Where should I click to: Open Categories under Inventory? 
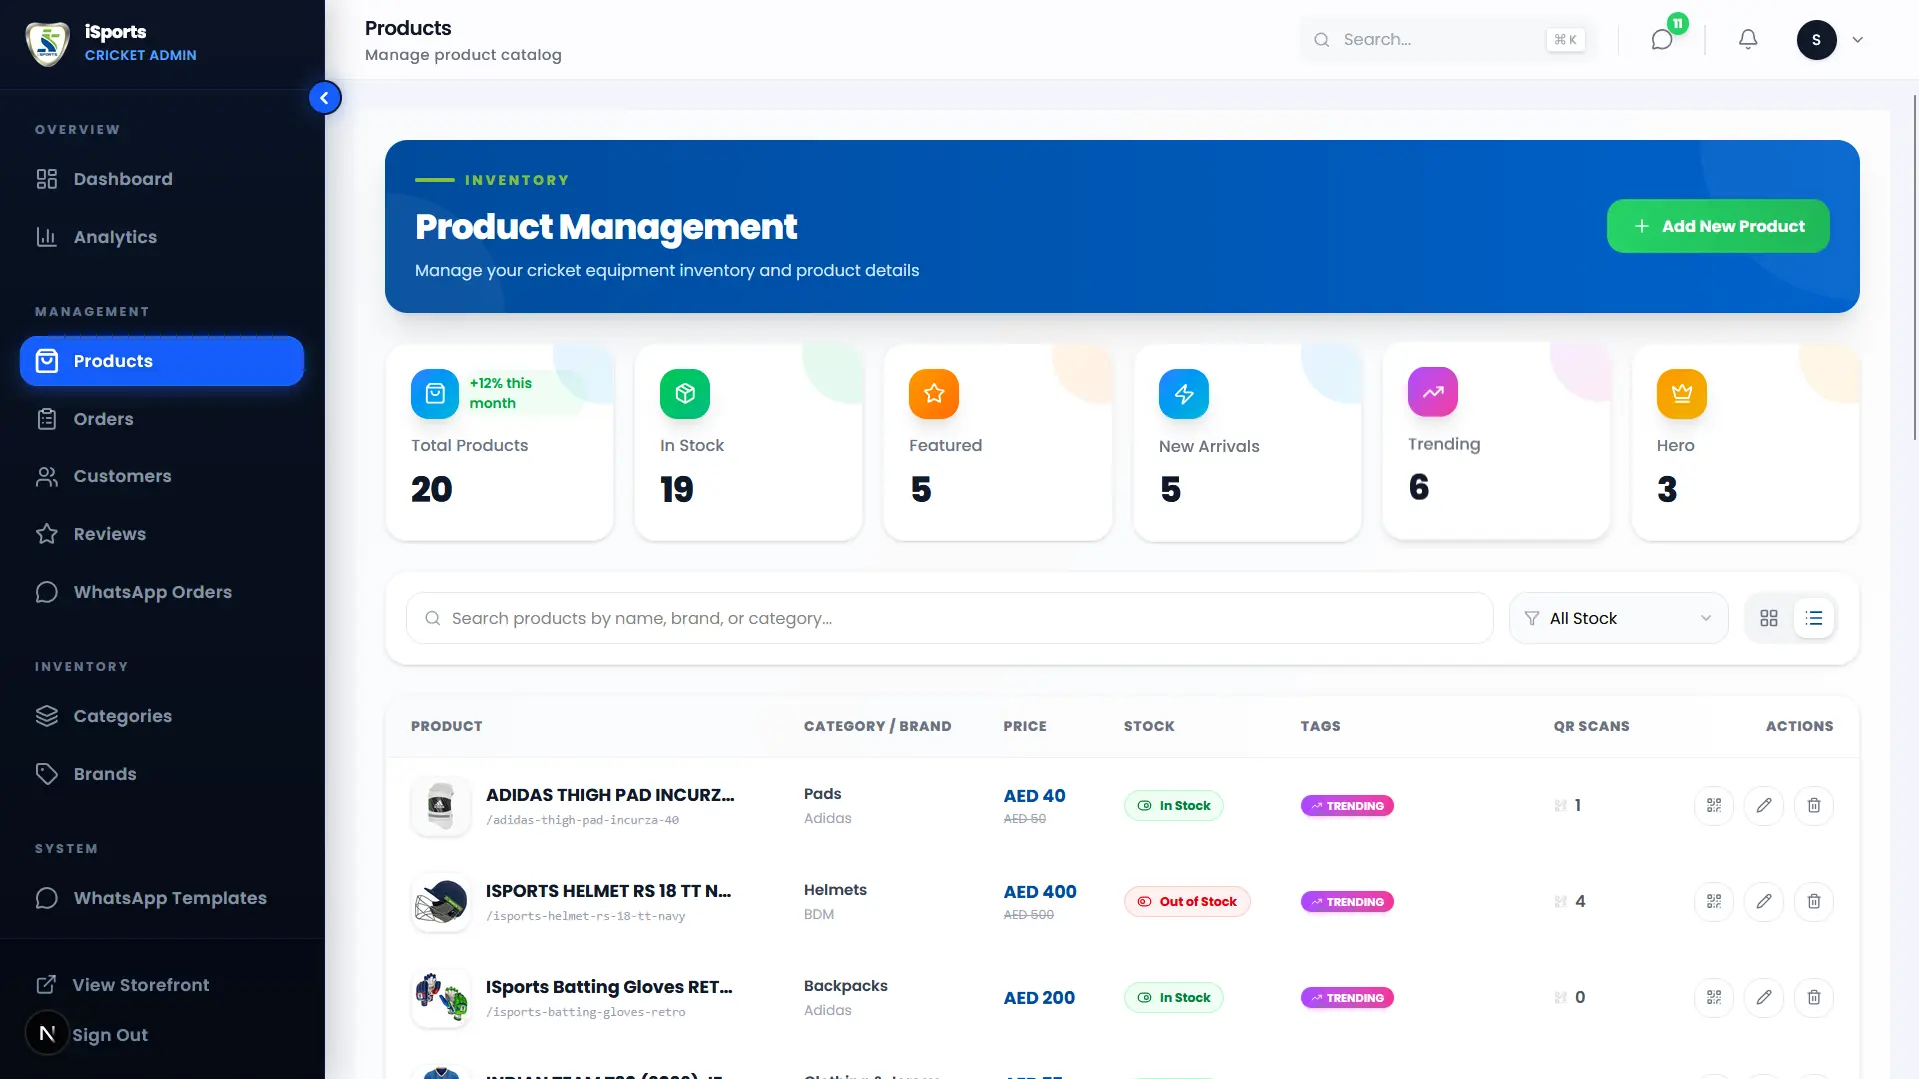162,716
